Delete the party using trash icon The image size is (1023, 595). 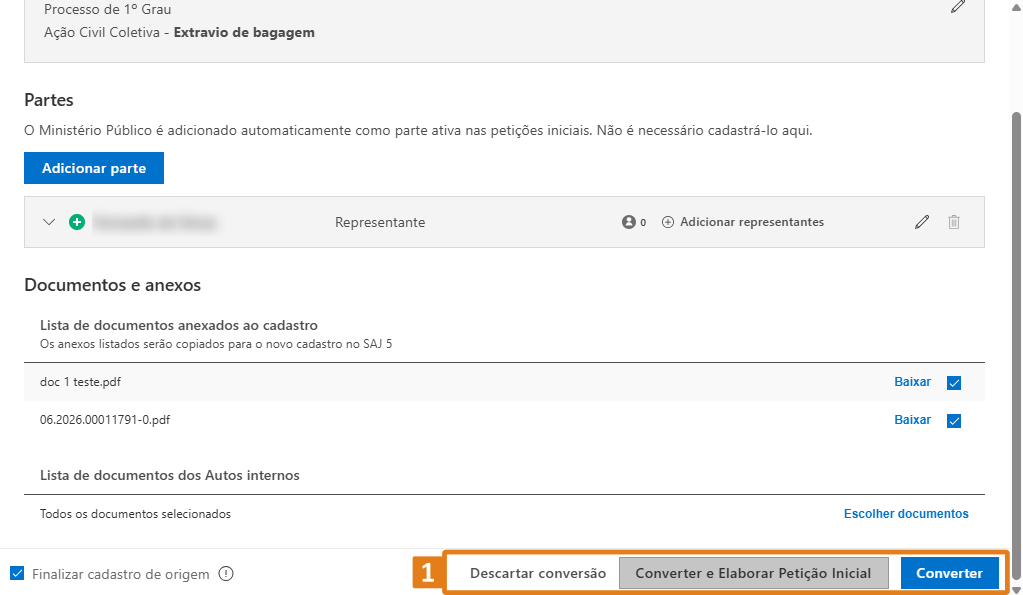(x=954, y=222)
